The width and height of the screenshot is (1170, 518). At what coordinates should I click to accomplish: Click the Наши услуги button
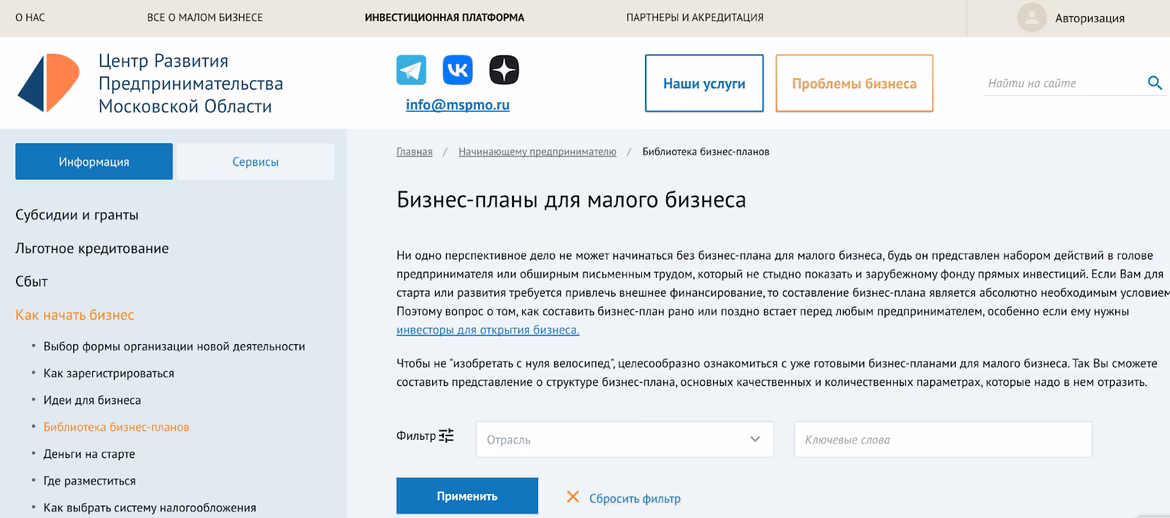coord(704,84)
